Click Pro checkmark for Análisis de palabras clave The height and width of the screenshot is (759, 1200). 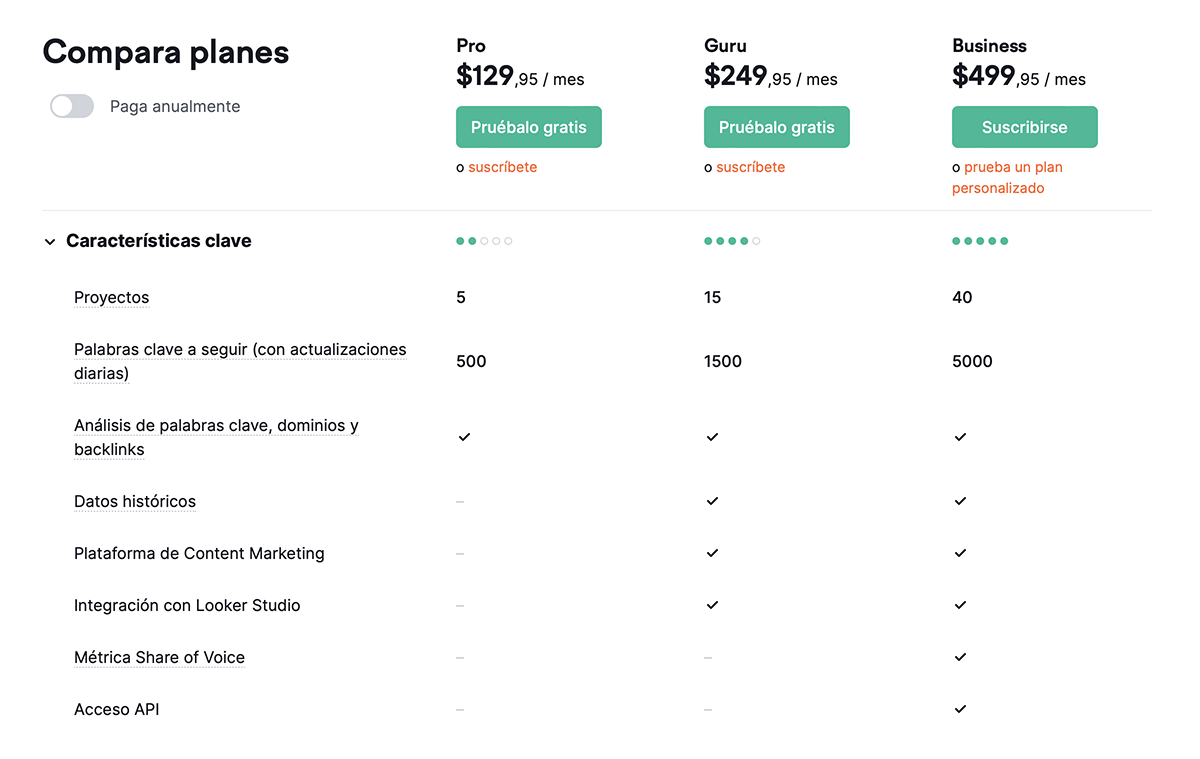[x=464, y=437]
